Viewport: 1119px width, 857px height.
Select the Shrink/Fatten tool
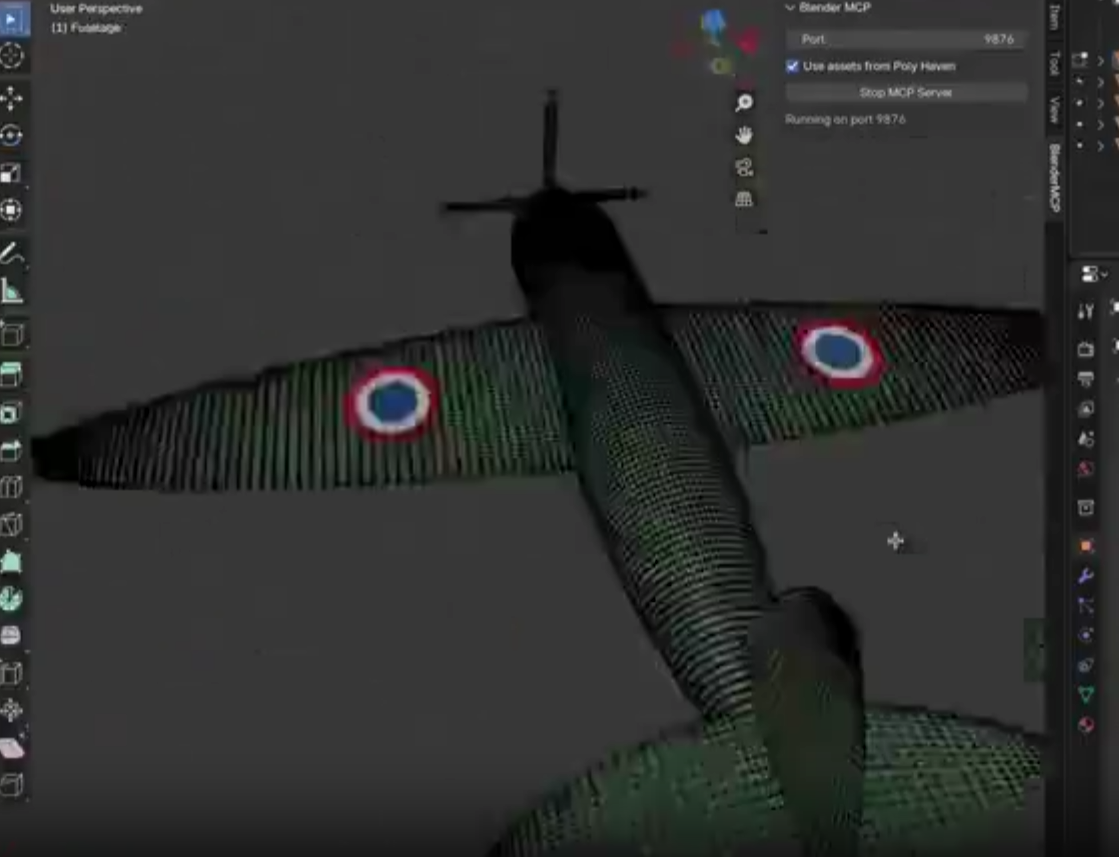(12, 710)
